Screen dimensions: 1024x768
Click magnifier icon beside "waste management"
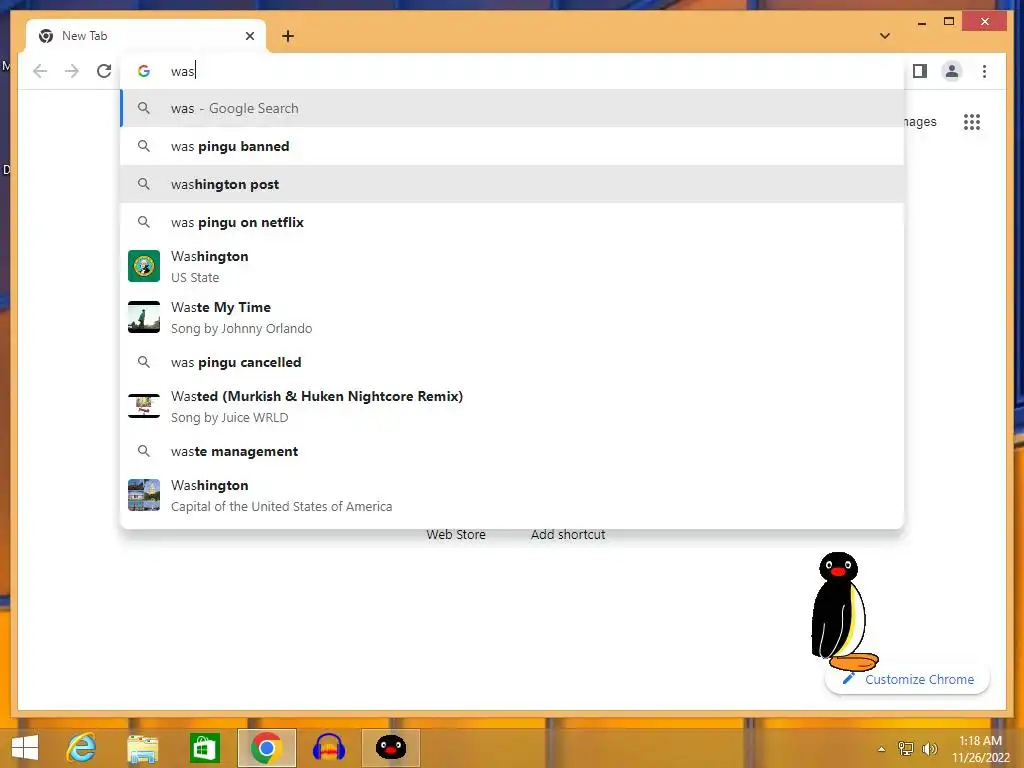coord(144,451)
